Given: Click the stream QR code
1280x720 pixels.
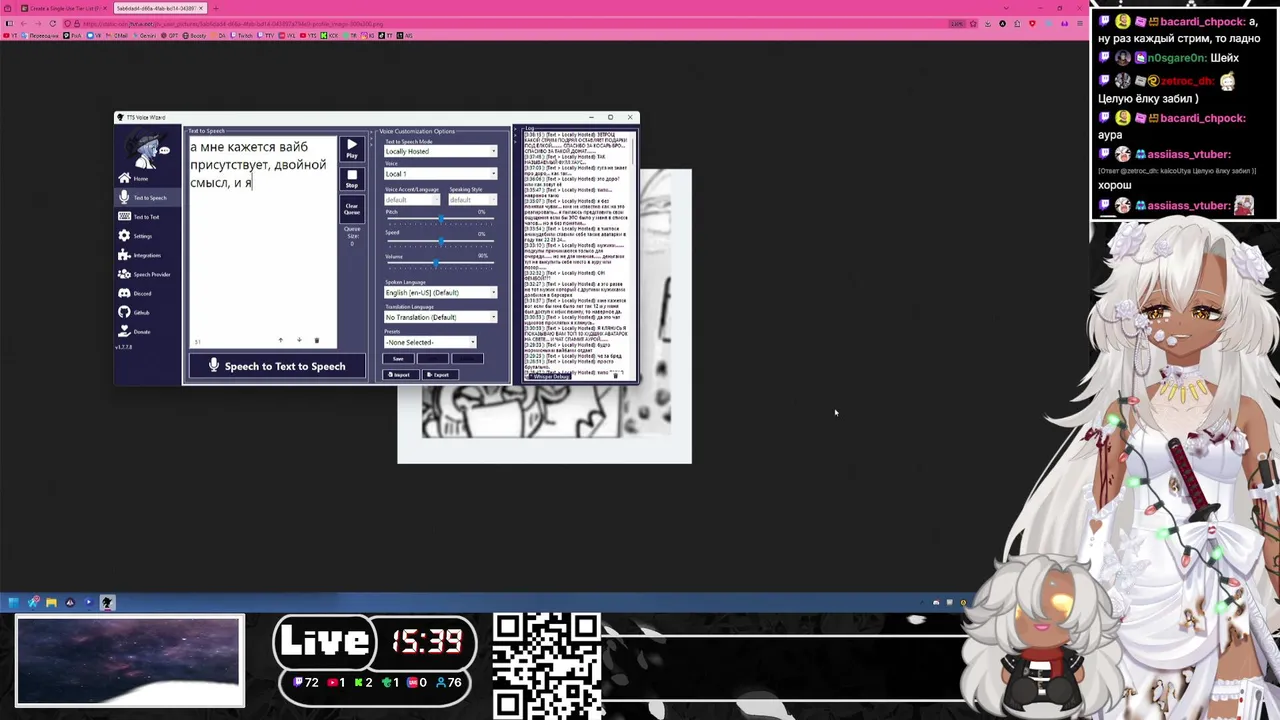Looking at the screenshot, I should pyautogui.click(x=547, y=665).
